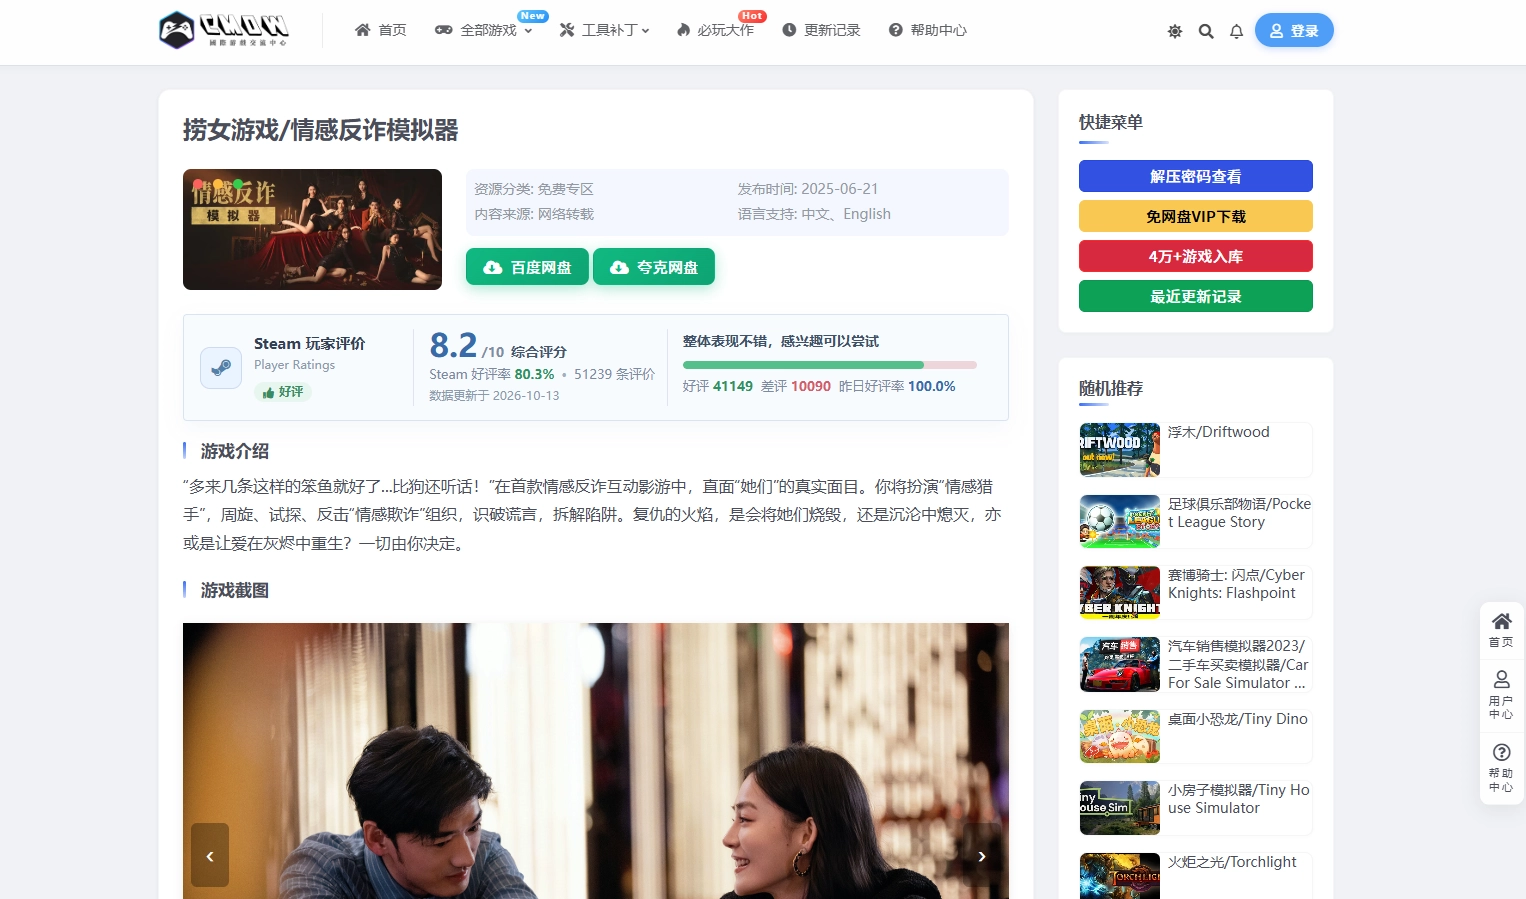Click the 夸克网盘 download button

(654, 267)
